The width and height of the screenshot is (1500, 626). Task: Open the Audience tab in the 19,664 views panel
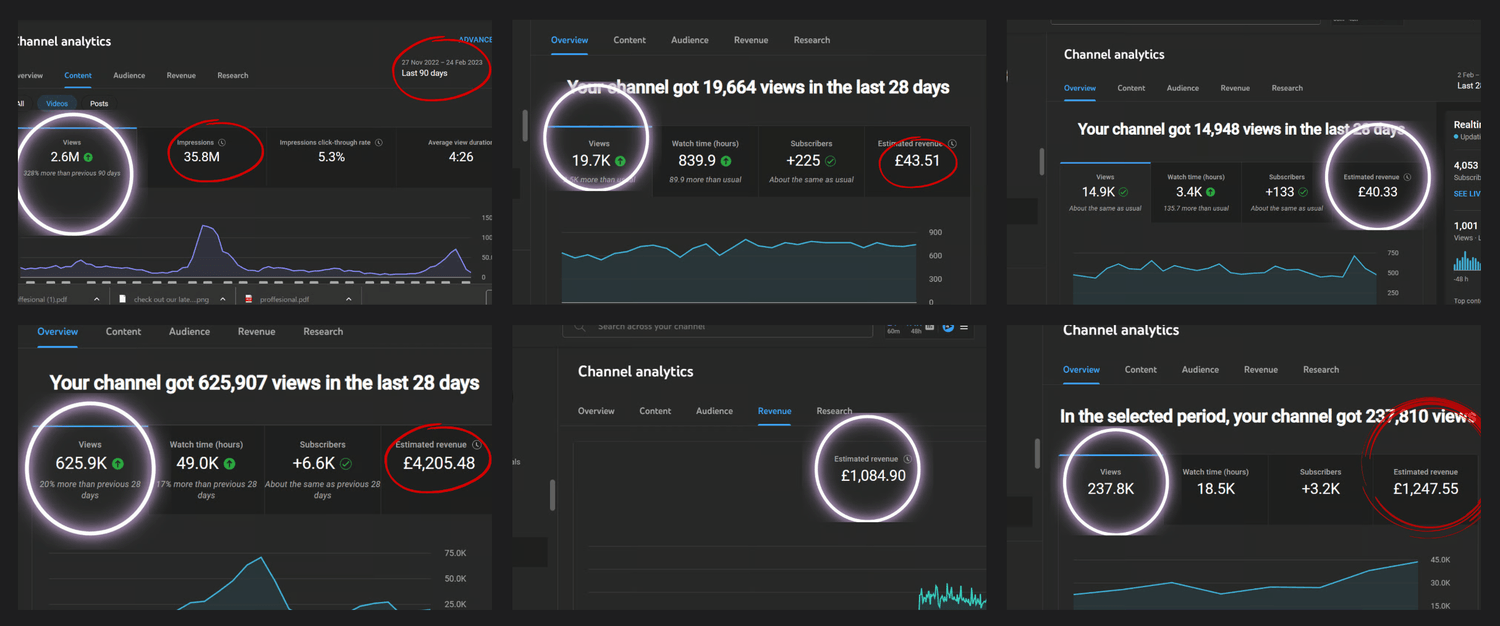click(689, 40)
